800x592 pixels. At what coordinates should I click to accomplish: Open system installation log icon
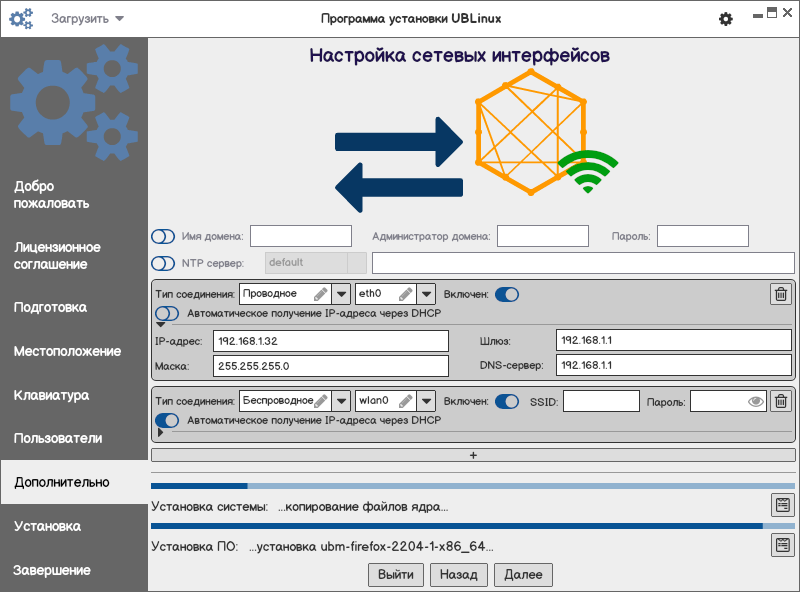[x=783, y=505]
